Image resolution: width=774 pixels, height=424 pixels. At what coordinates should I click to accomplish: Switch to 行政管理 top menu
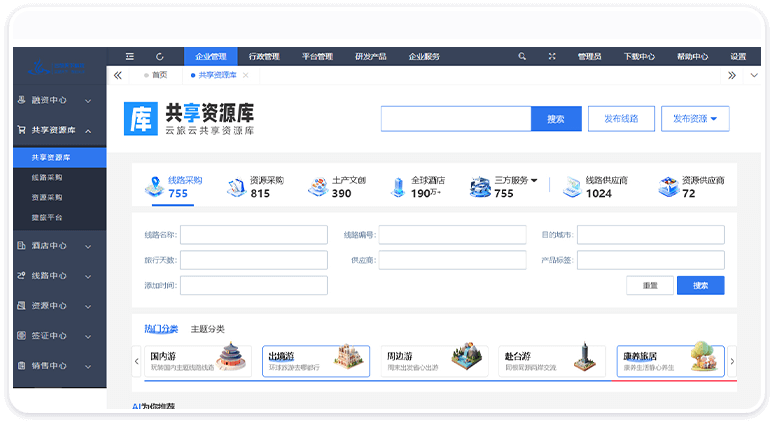click(x=264, y=57)
